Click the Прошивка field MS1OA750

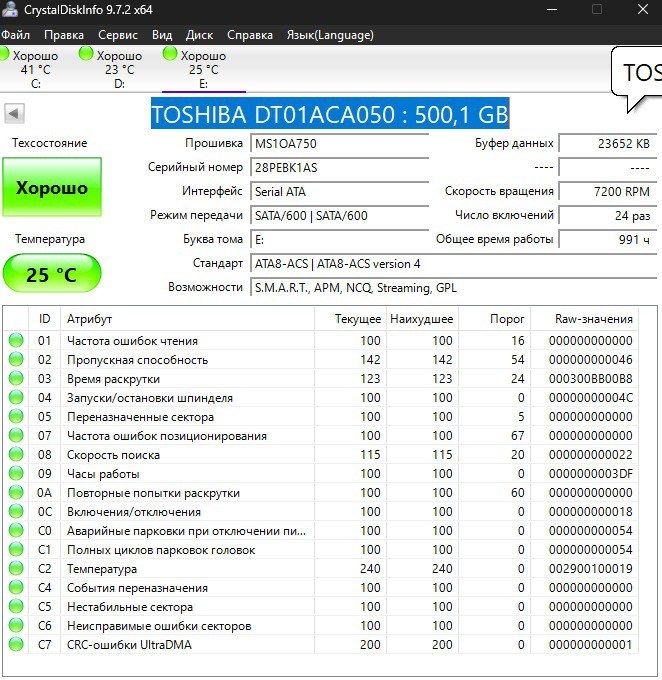340,144
